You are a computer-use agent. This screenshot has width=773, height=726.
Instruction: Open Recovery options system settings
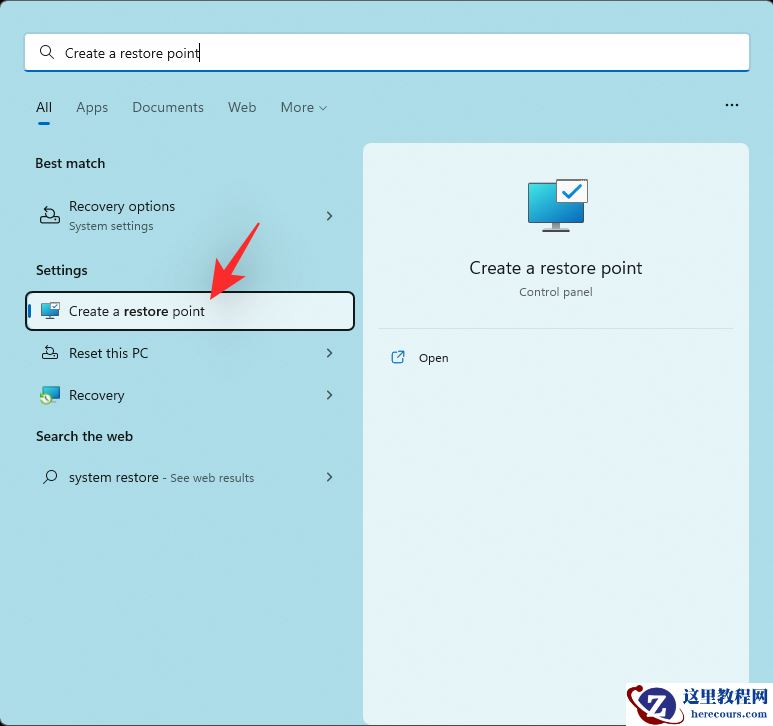[x=190, y=216]
